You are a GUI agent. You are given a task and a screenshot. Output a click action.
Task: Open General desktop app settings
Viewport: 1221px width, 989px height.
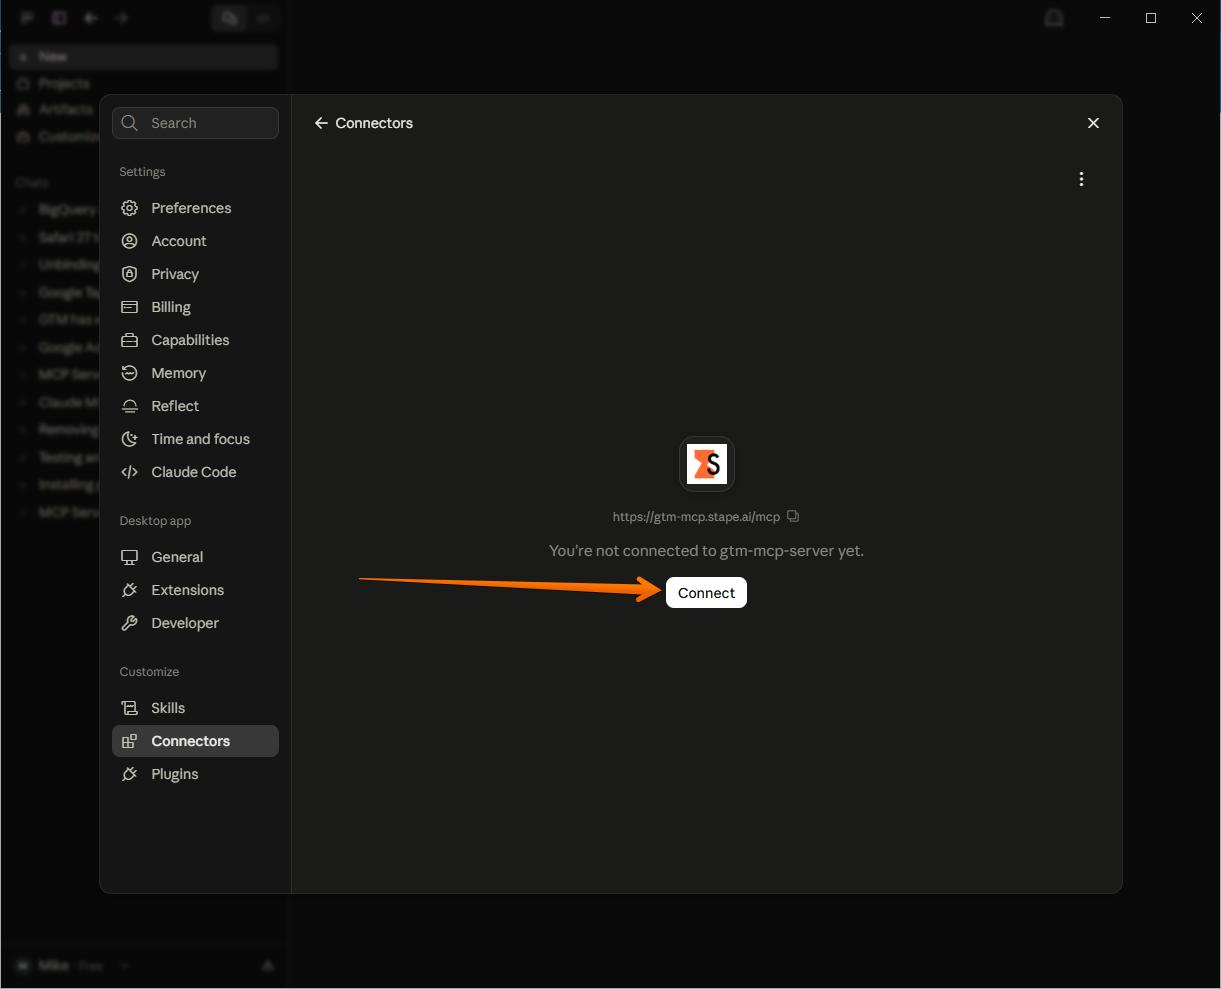pos(195,557)
